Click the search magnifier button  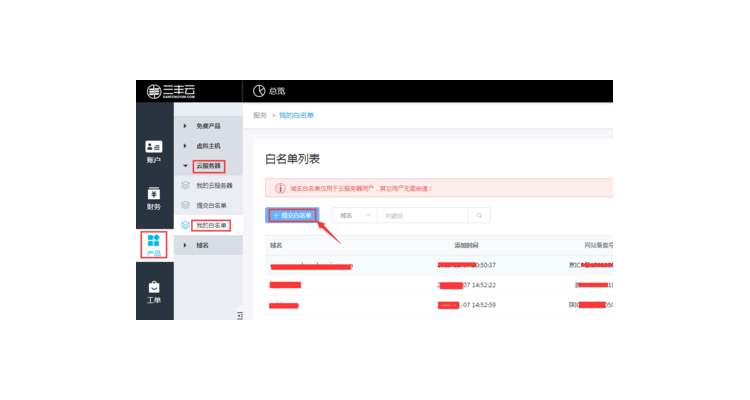tap(479, 215)
